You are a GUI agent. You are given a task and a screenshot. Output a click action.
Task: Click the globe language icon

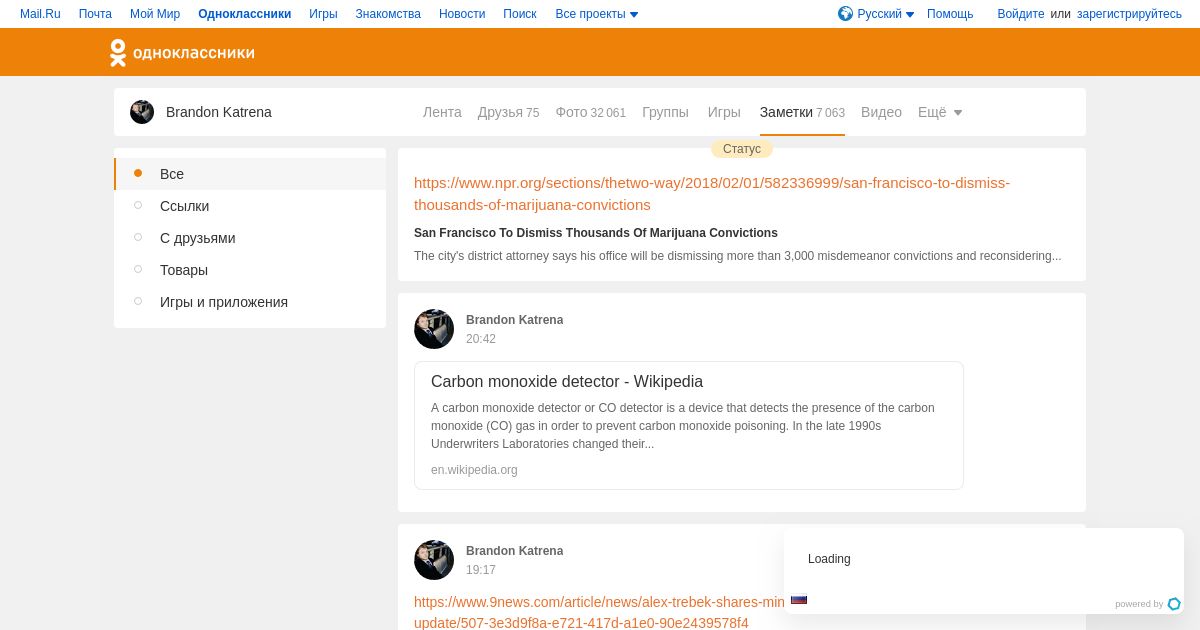click(845, 13)
